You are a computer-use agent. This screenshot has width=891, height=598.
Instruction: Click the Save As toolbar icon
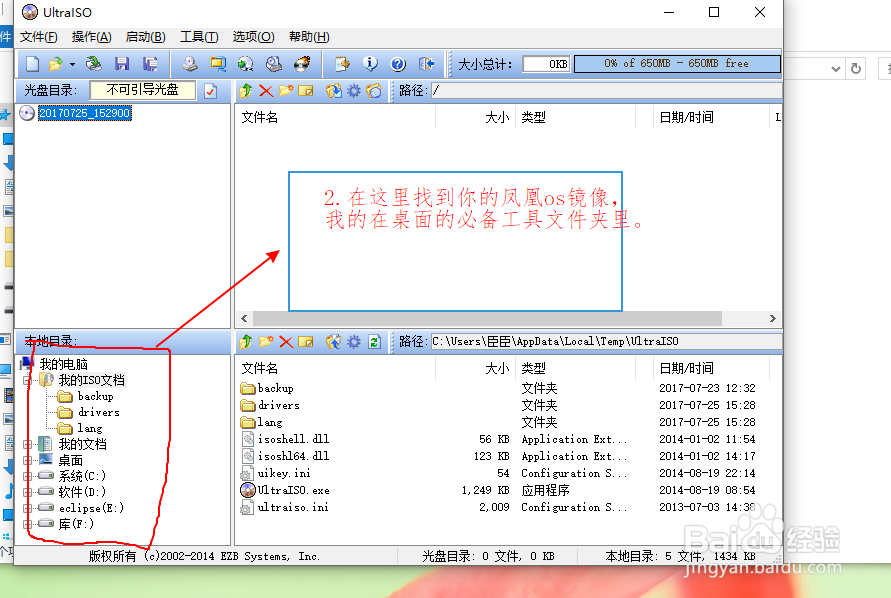[150, 64]
